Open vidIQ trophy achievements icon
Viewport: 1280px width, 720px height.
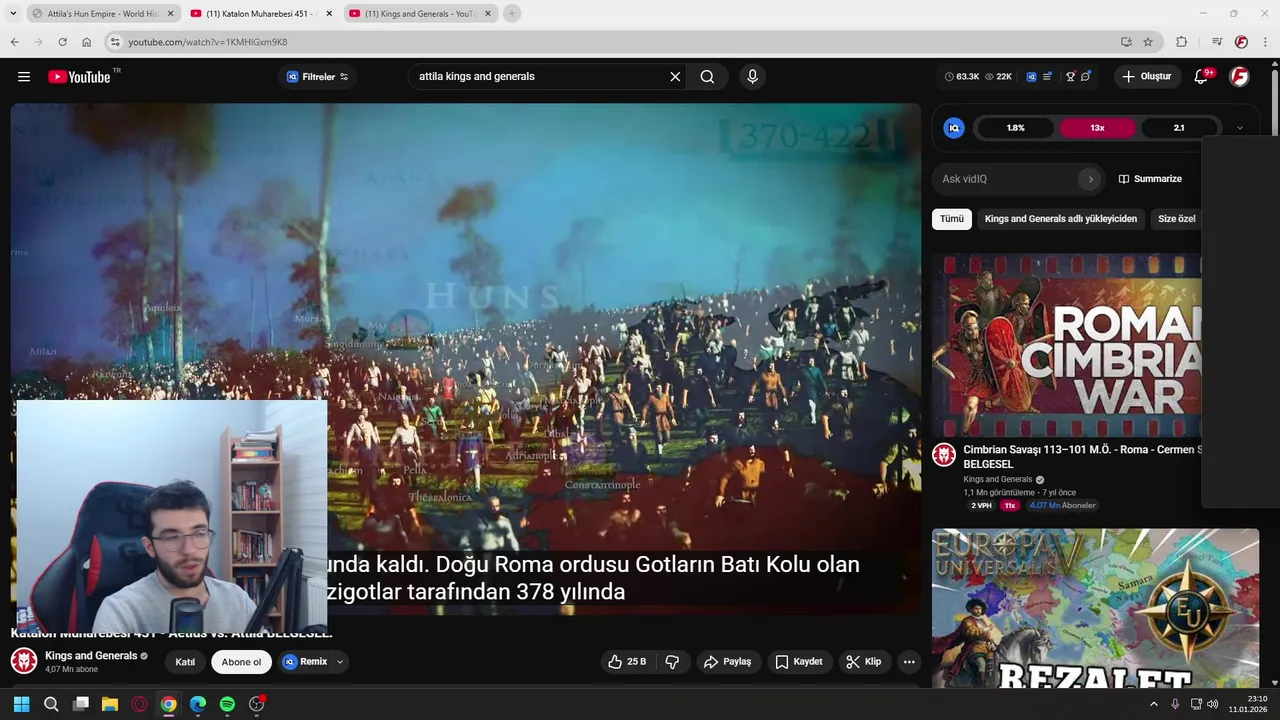1070,76
